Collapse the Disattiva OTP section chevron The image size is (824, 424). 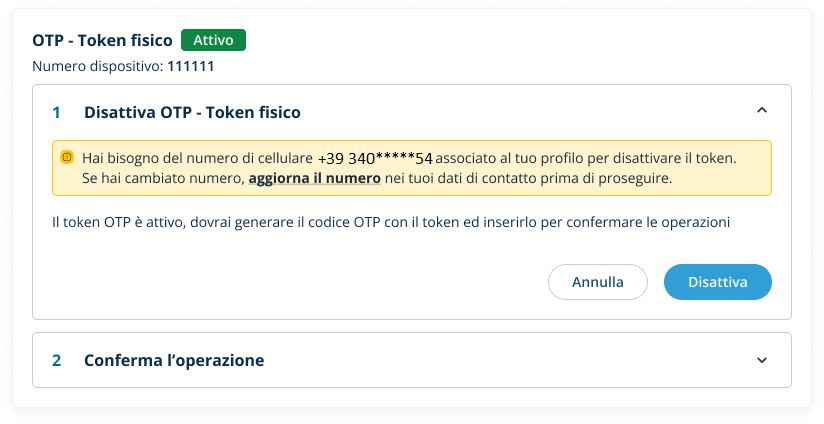pos(762,111)
